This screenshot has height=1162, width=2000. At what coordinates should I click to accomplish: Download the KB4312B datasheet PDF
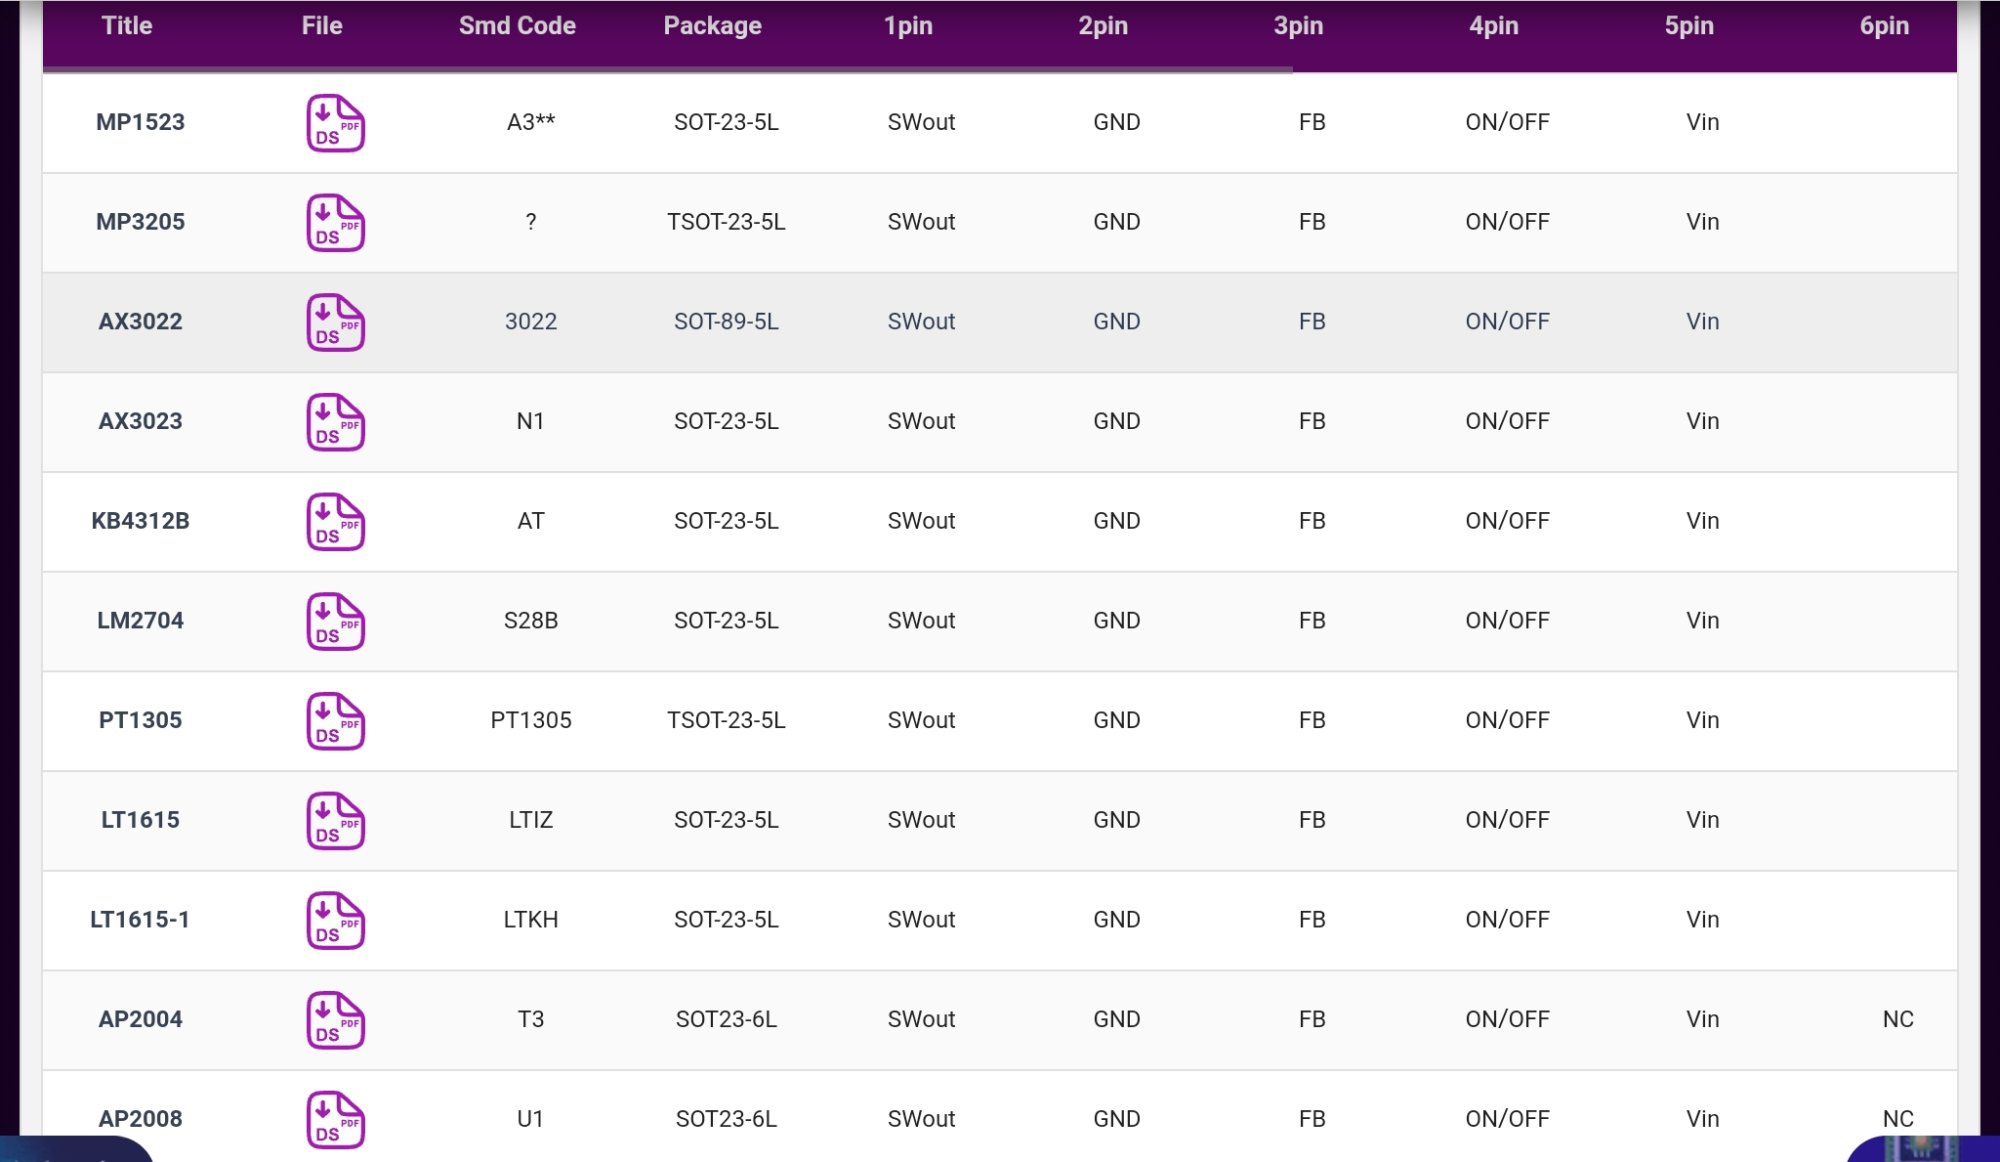[x=335, y=521]
